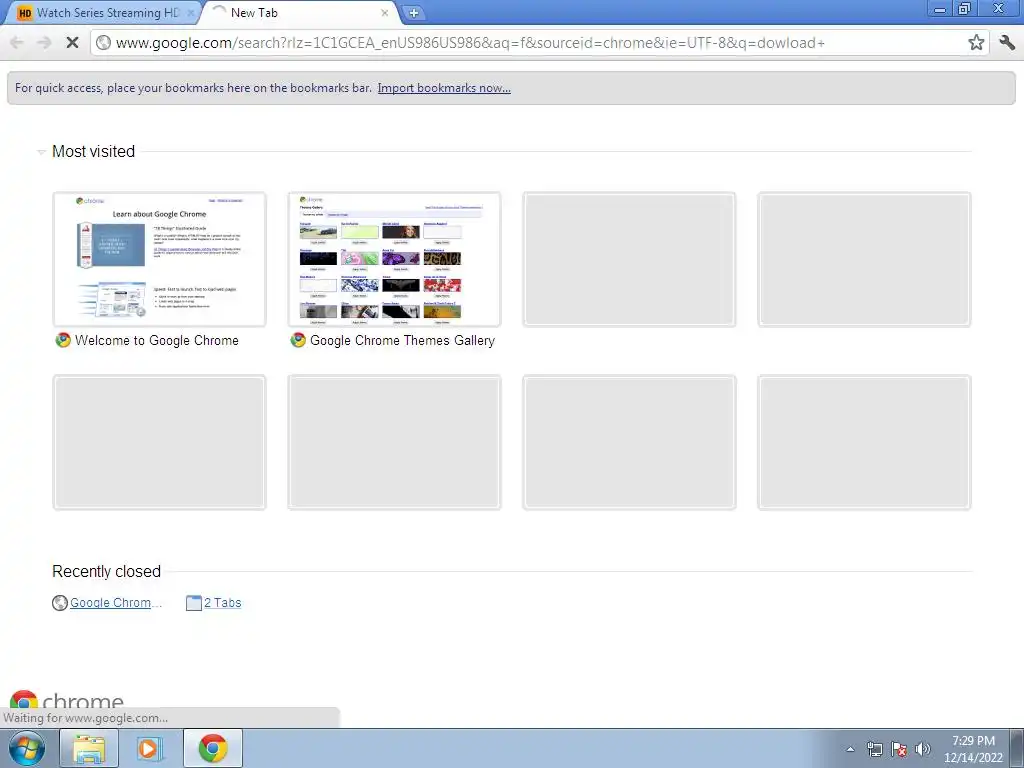Open a new tab with the plus button
This screenshot has height=768, width=1024.
pos(413,12)
